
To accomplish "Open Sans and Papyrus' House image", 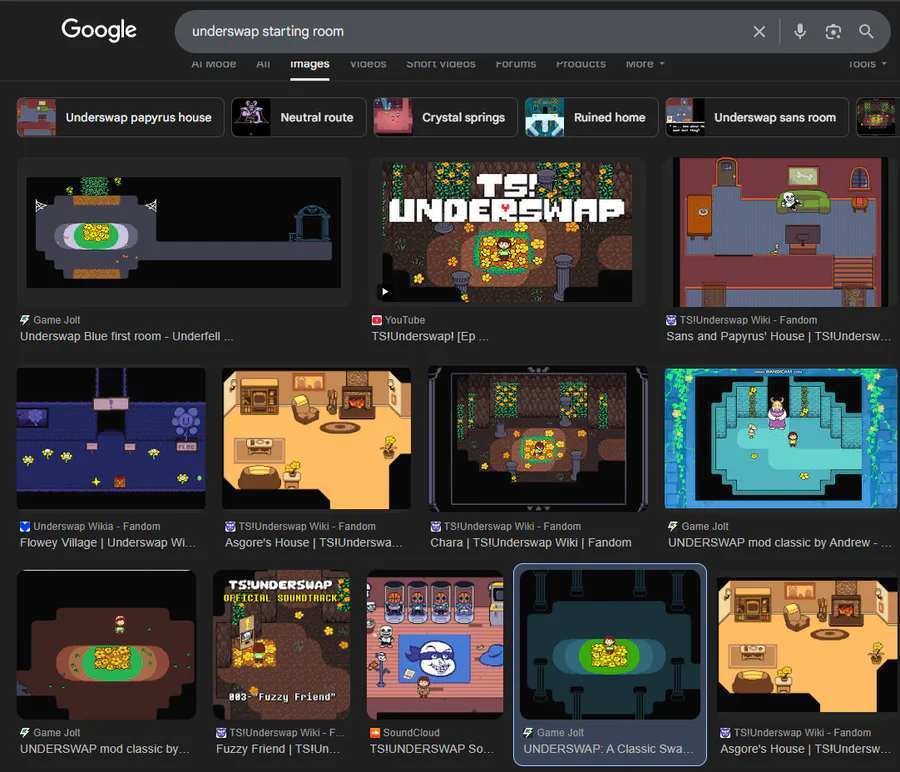I will (781, 232).
